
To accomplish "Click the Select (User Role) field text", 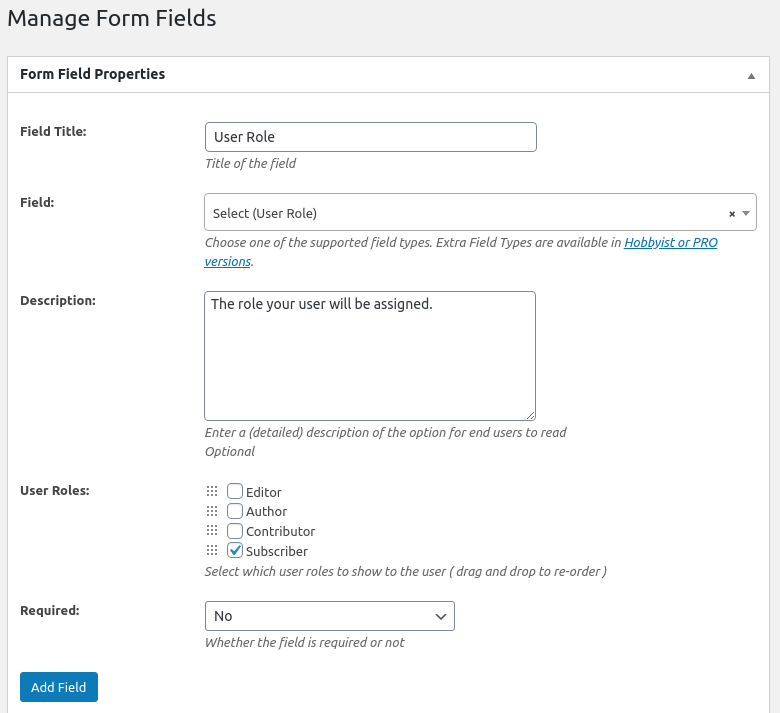I will [265, 214].
